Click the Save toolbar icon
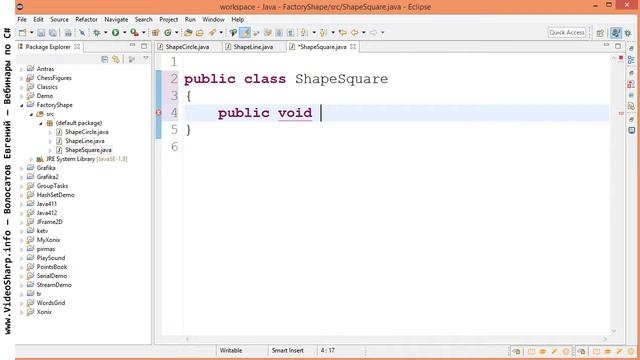 (41, 33)
